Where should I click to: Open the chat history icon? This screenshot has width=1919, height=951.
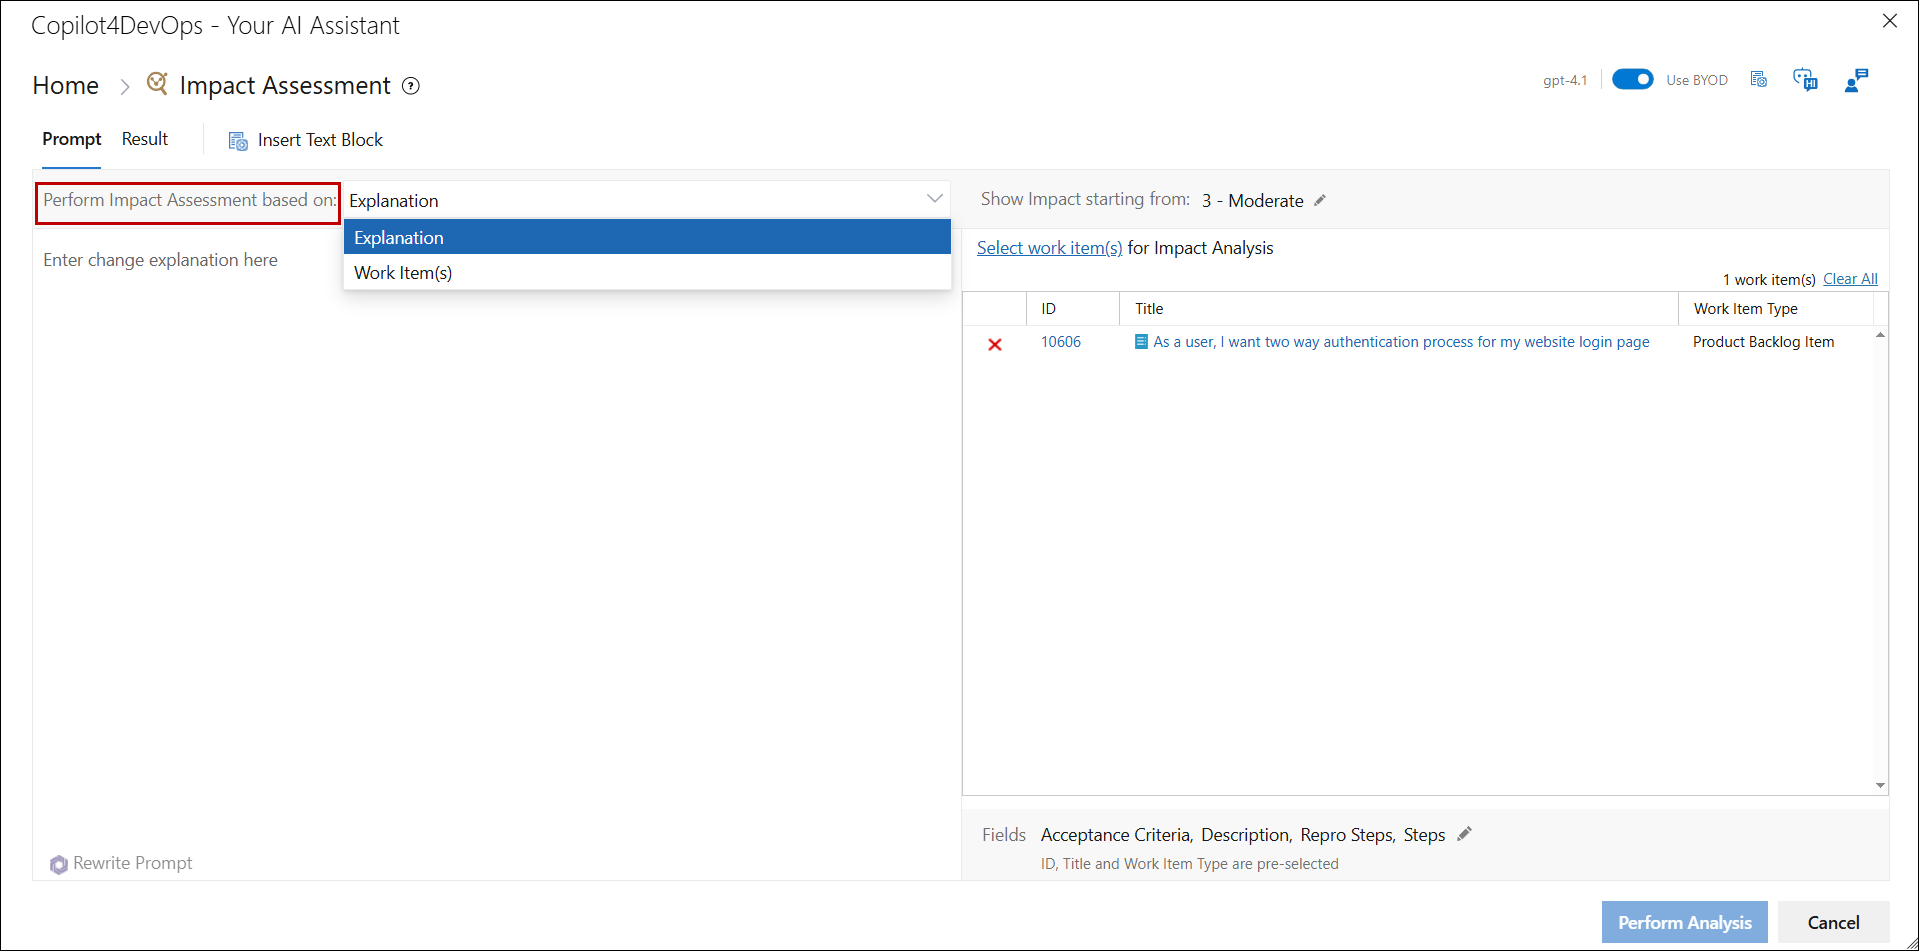point(1805,80)
